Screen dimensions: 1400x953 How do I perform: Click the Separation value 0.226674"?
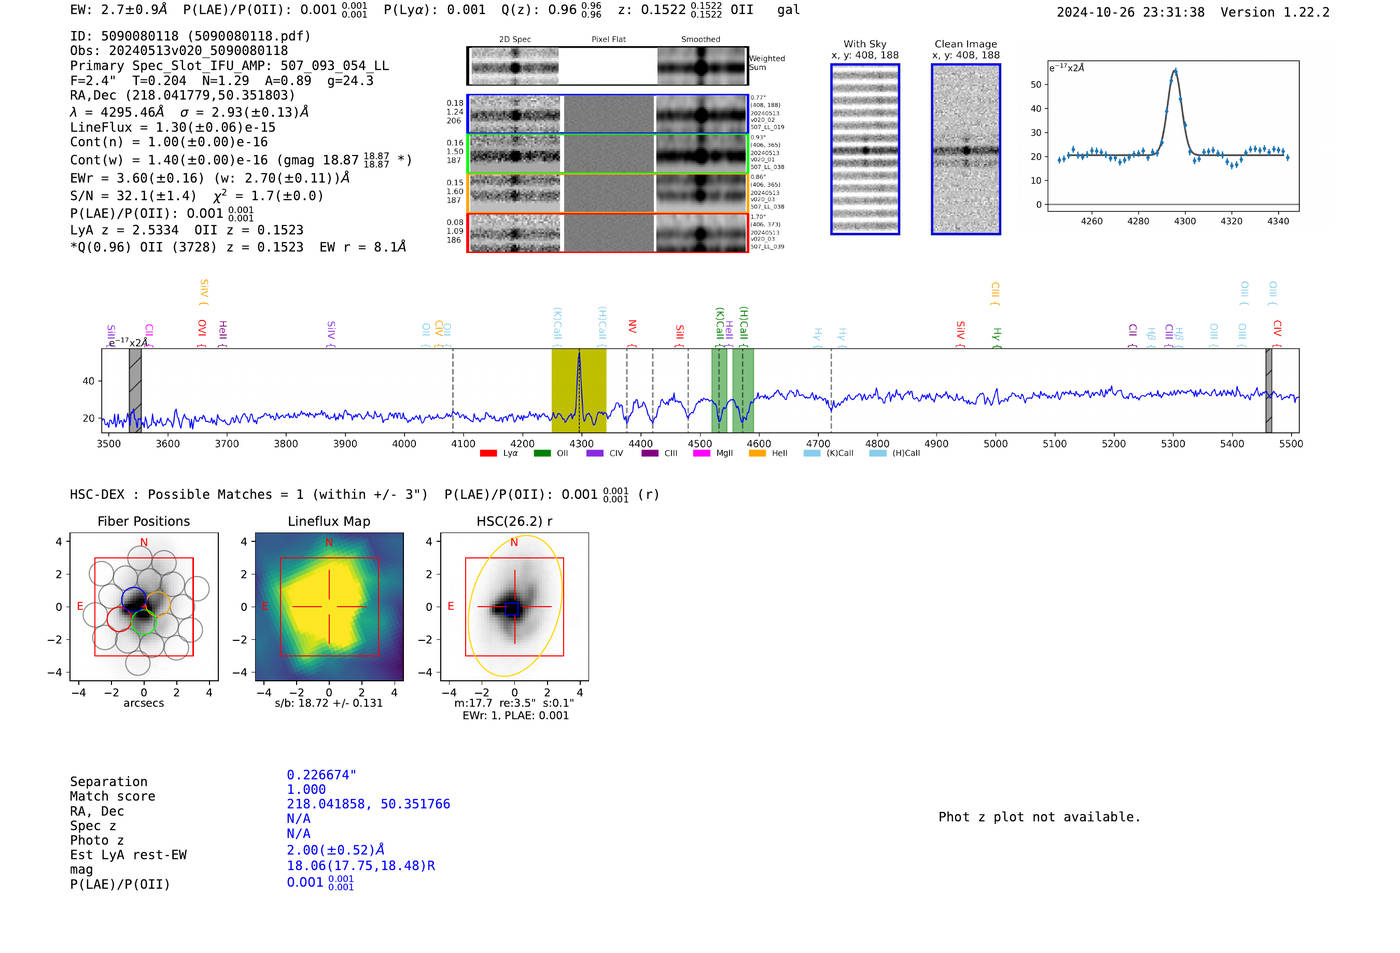322,775
